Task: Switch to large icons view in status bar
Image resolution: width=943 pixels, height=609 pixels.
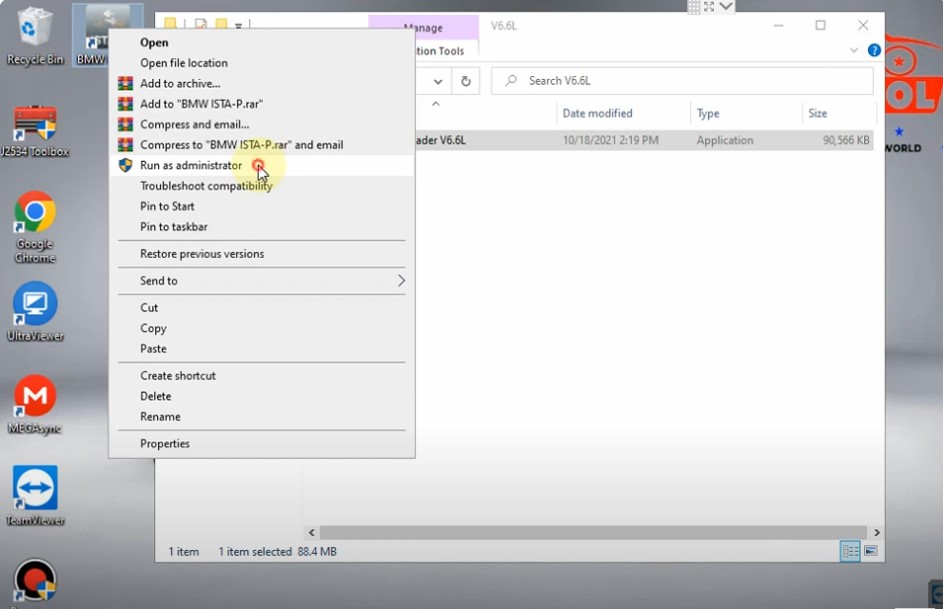Action: [870, 551]
